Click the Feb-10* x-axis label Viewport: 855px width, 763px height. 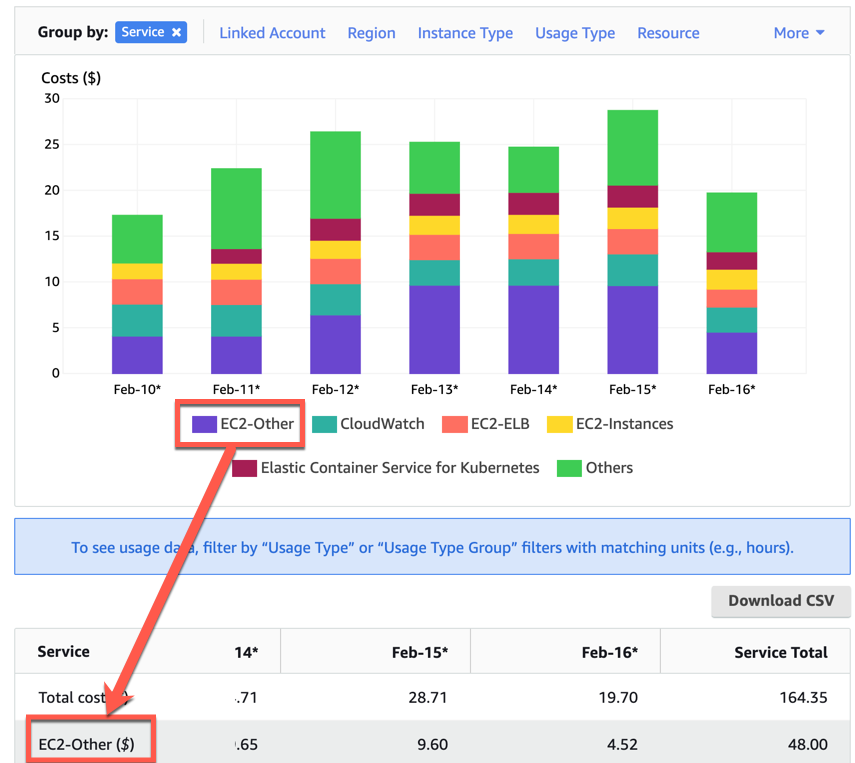click(x=137, y=389)
